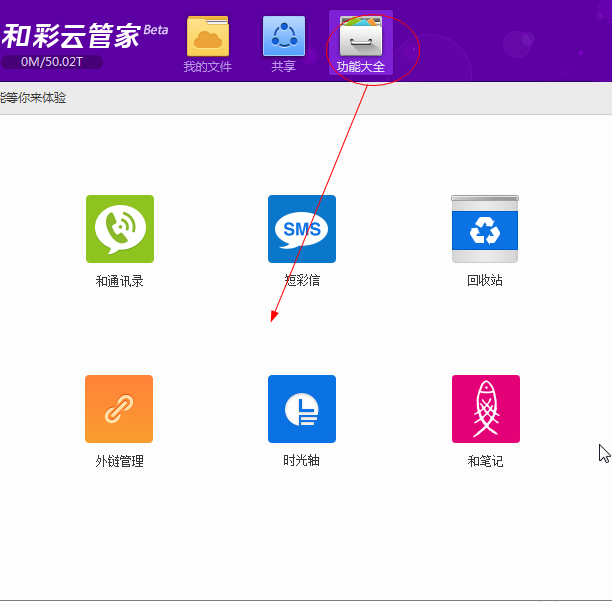Click the 时光轴 text label

pyautogui.click(x=301, y=460)
